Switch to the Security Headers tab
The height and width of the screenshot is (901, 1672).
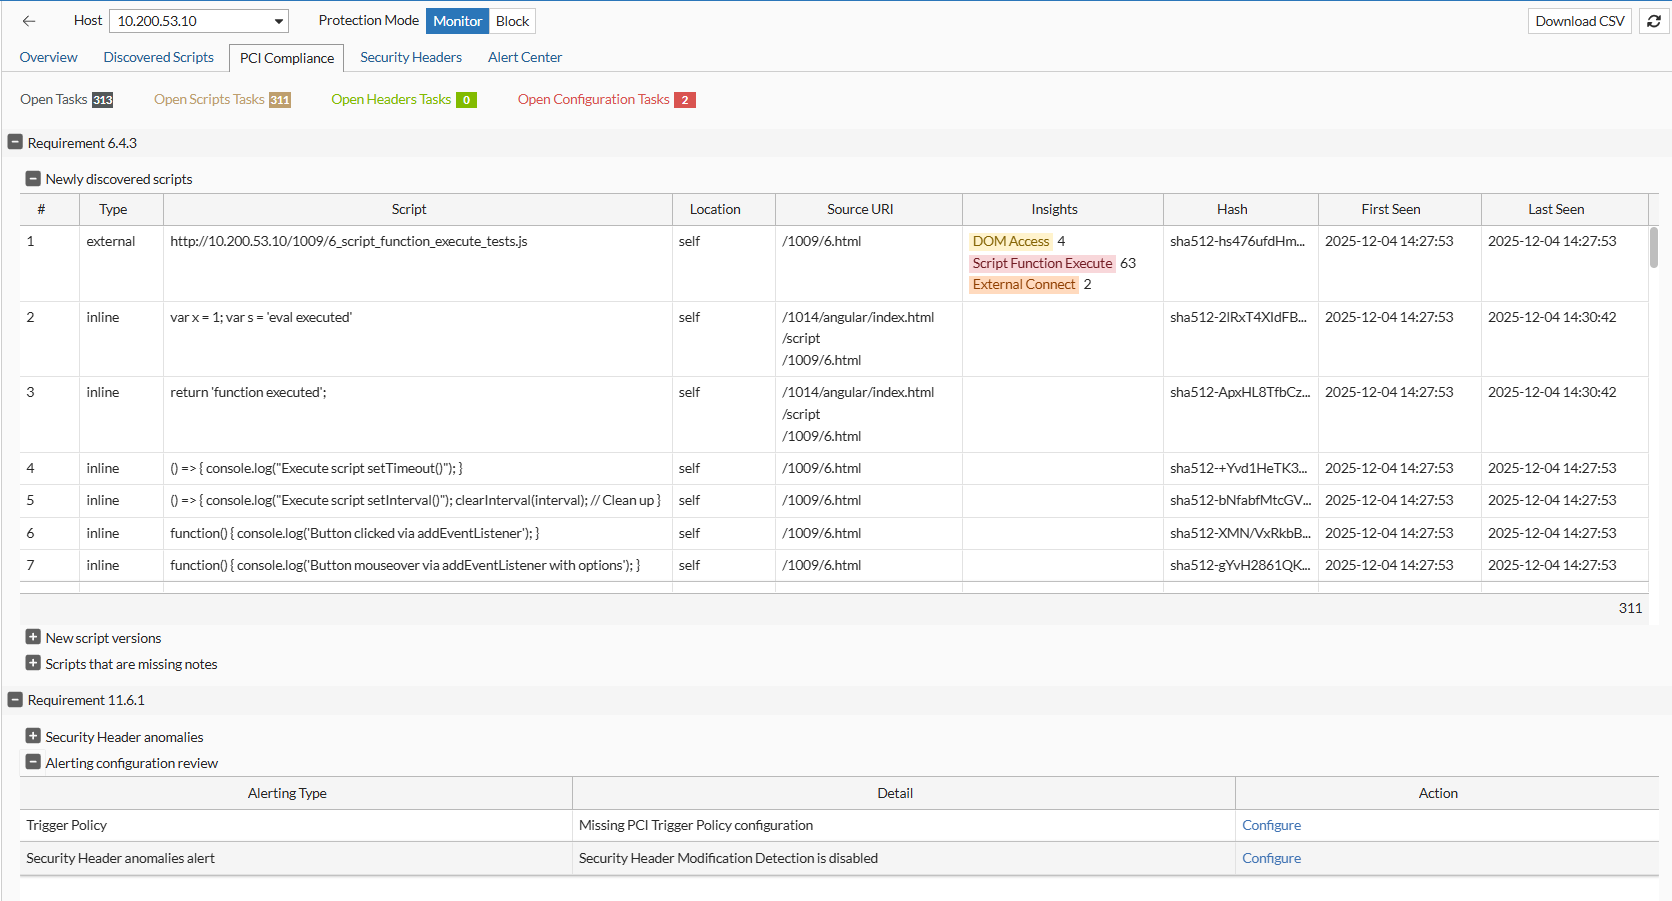pyautogui.click(x=410, y=57)
